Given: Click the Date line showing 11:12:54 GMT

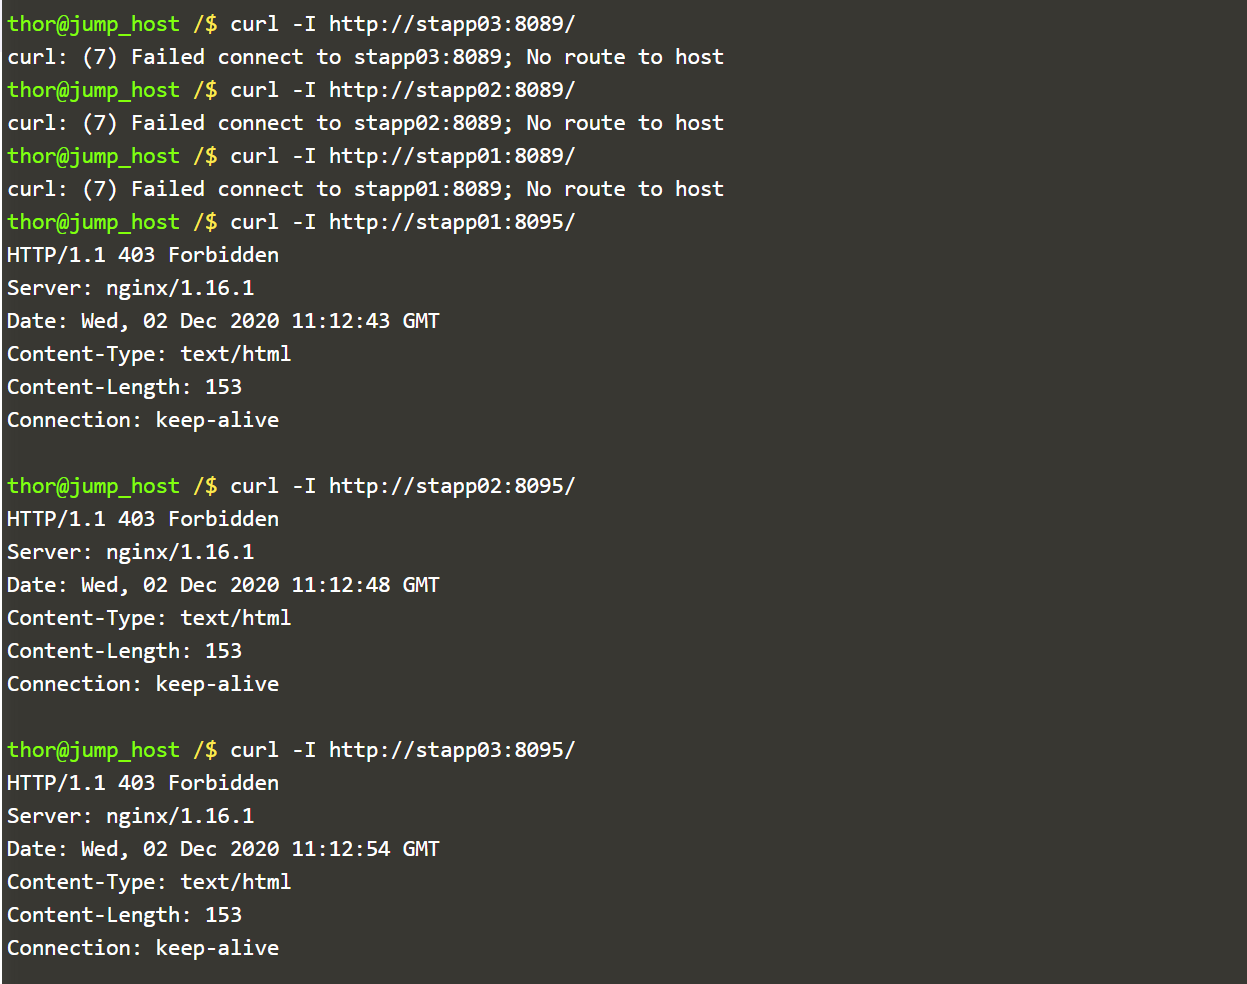Looking at the screenshot, I should (223, 849).
